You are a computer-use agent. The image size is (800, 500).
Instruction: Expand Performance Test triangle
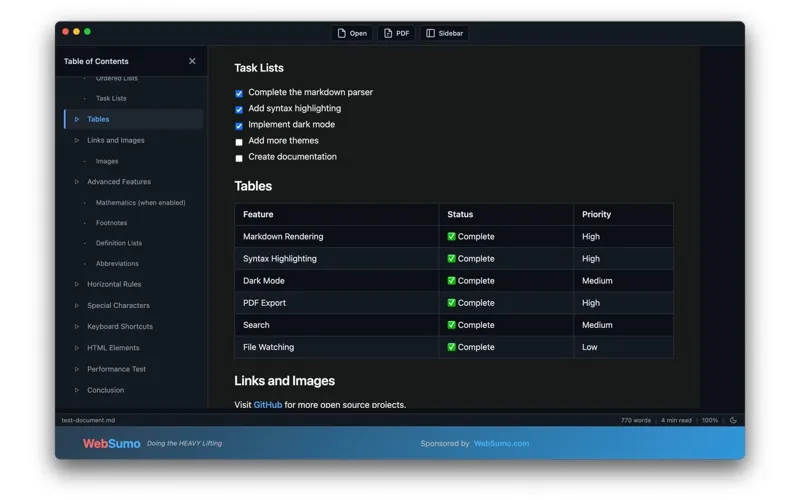coord(77,369)
